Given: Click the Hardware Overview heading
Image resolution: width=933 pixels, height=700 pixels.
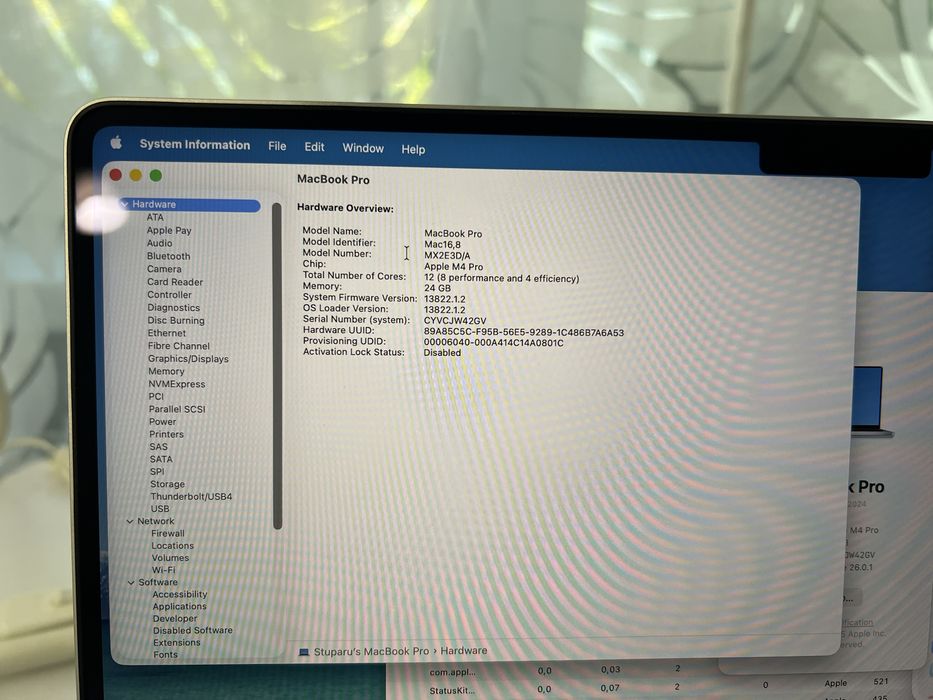Looking at the screenshot, I should pyautogui.click(x=345, y=209).
